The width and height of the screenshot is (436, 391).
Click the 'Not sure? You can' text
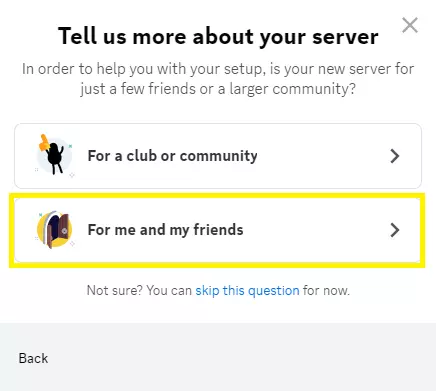[139, 291]
